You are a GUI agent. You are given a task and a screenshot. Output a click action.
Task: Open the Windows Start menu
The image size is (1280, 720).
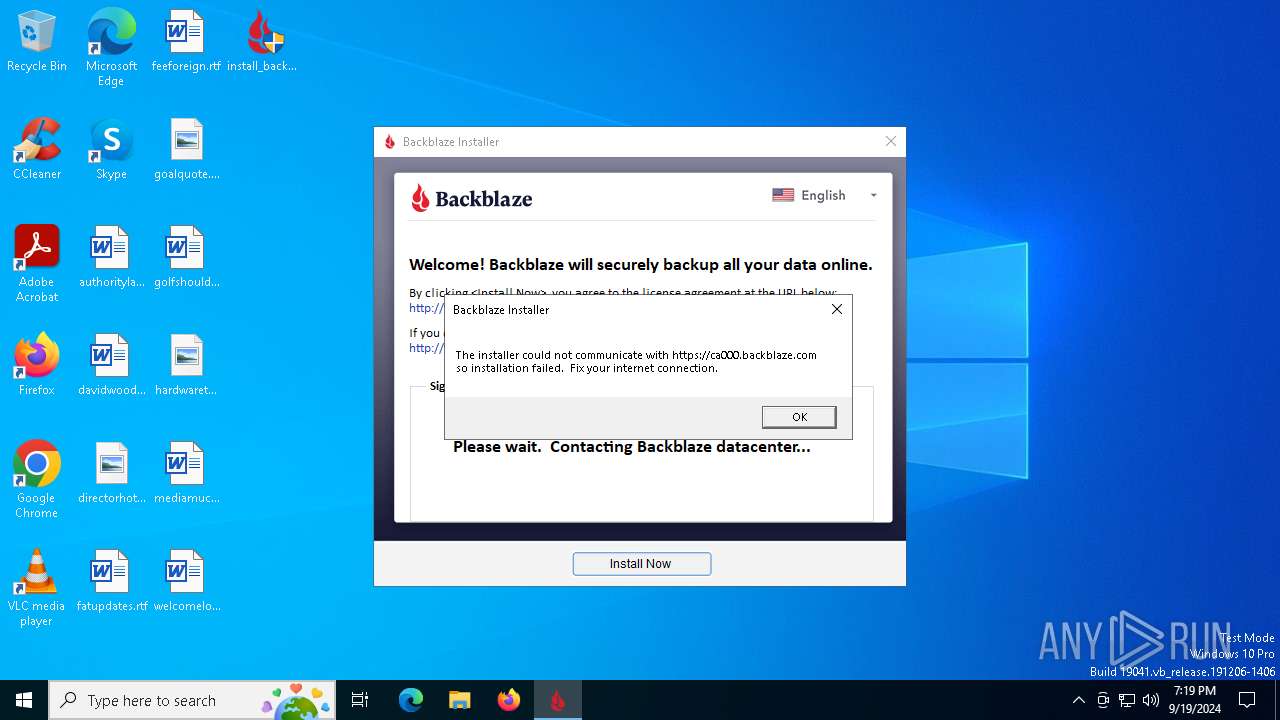pos(24,700)
